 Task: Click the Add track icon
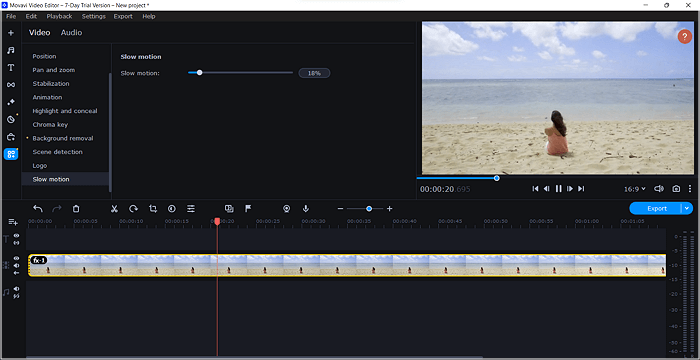pyautogui.click(x=13, y=222)
